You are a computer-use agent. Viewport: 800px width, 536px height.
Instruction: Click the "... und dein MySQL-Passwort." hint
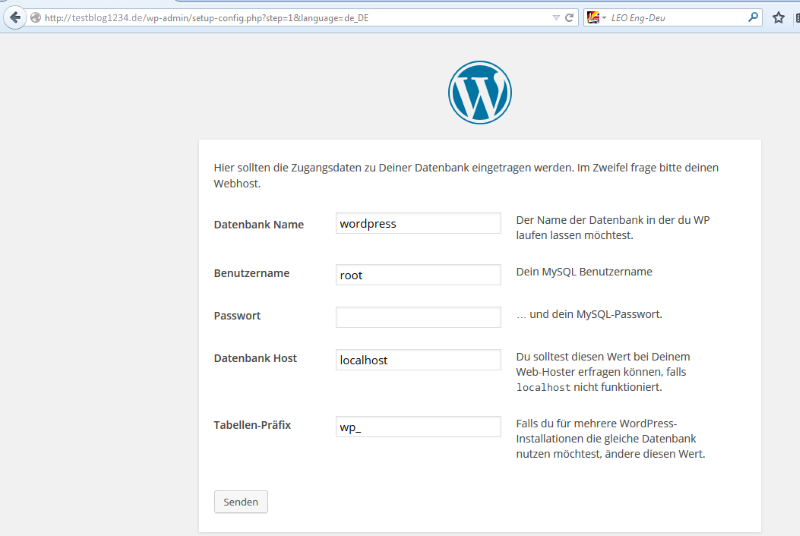589,314
